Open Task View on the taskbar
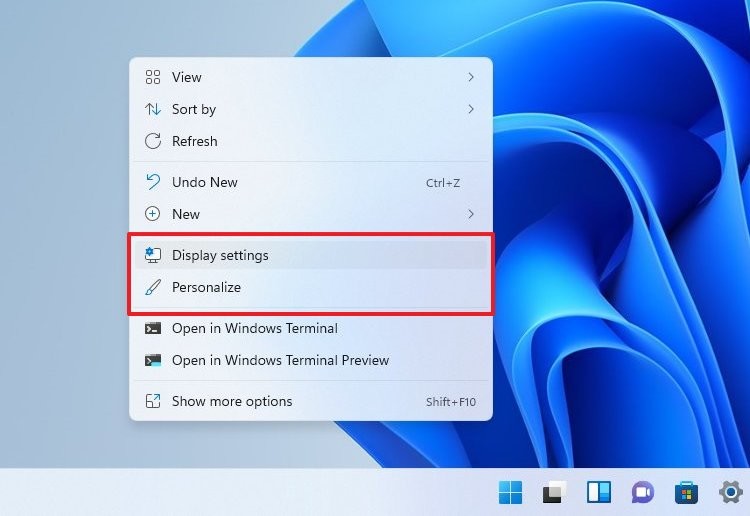750x516 pixels. tap(555, 492)
